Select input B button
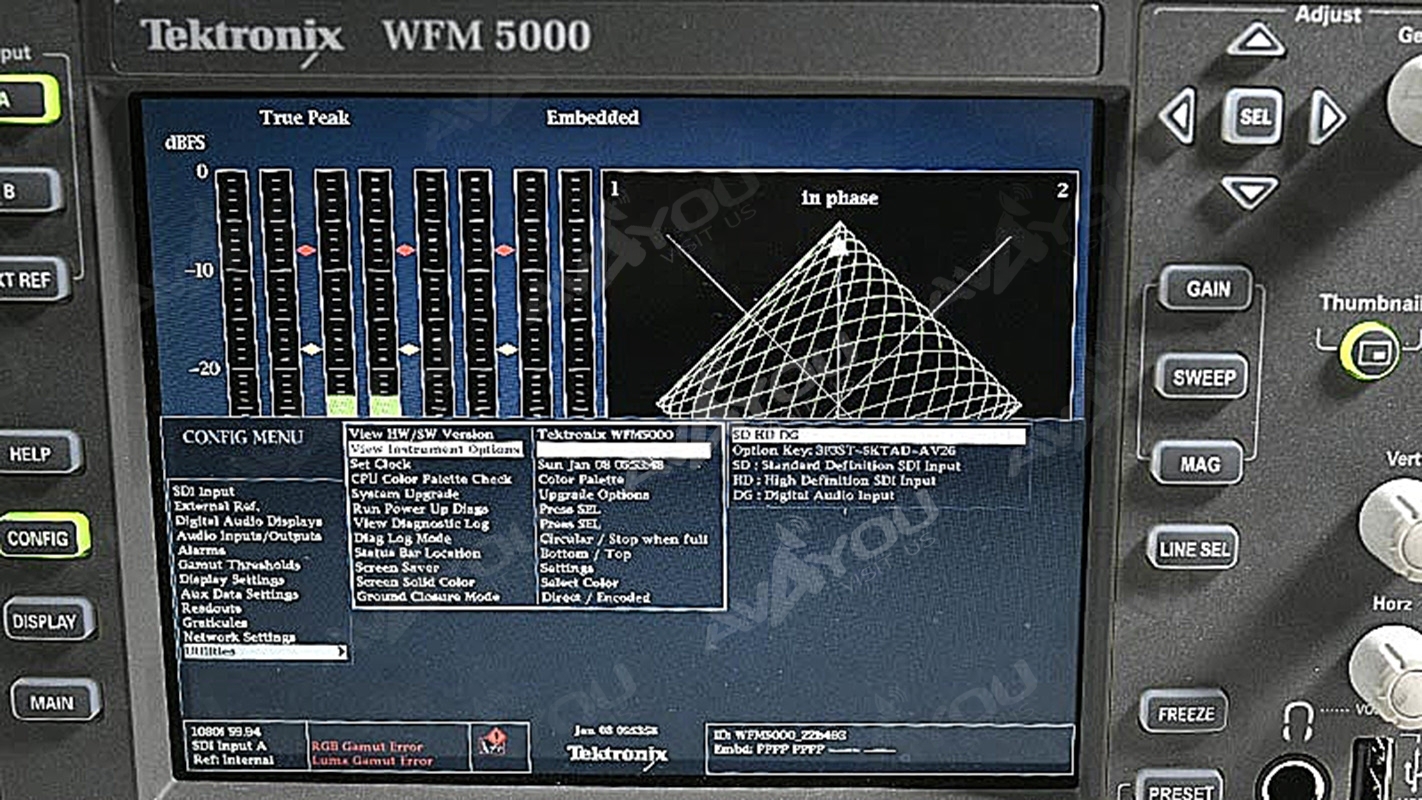Viewport: 1422px width, 800px height. (x=28, y=192)
